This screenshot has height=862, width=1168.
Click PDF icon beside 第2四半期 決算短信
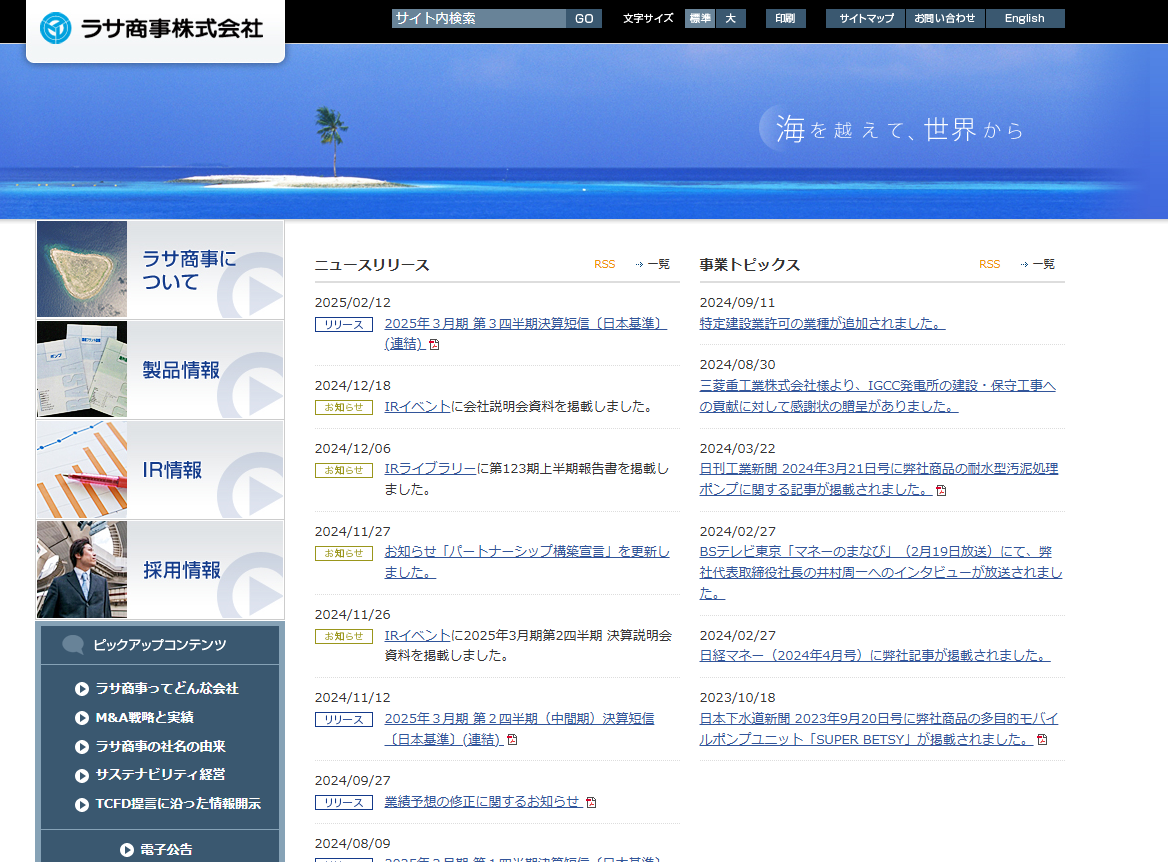(512, 740)
